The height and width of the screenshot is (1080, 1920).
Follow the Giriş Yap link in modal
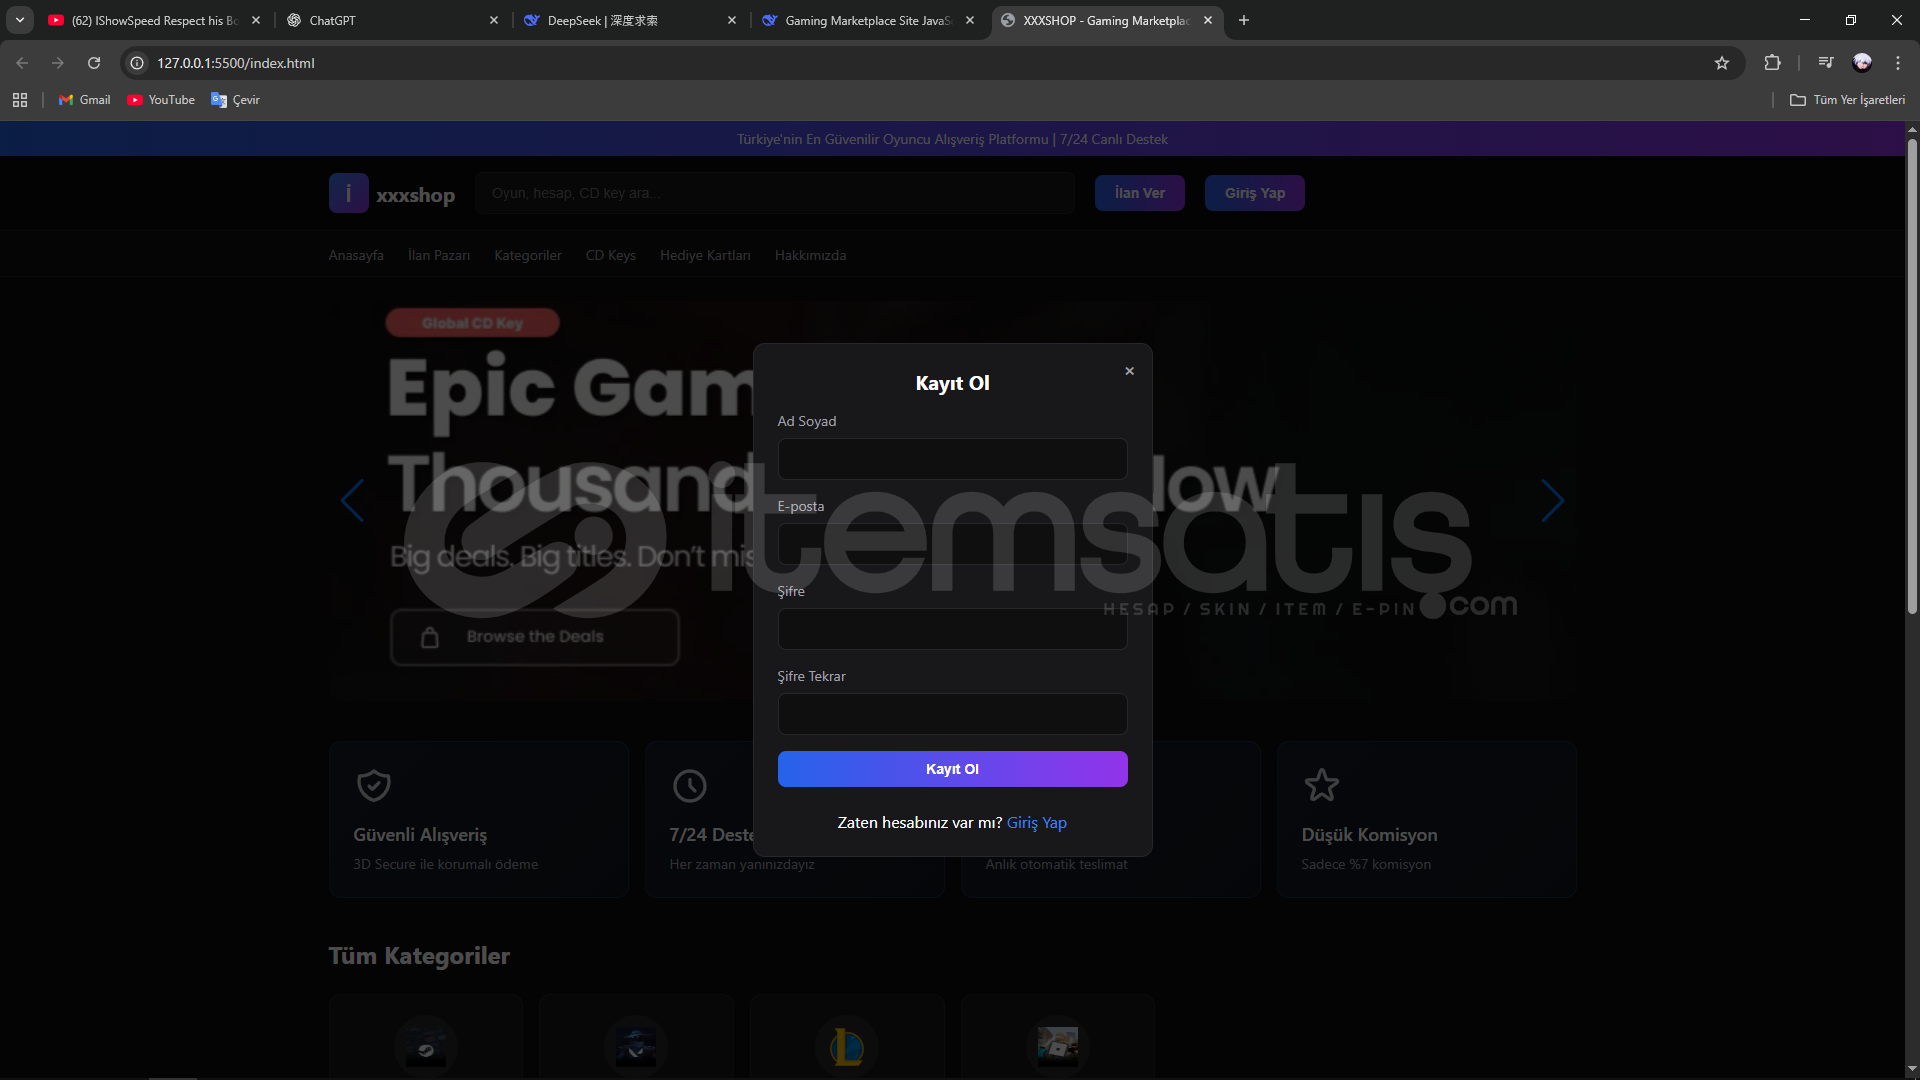(x=1036, y=823)
